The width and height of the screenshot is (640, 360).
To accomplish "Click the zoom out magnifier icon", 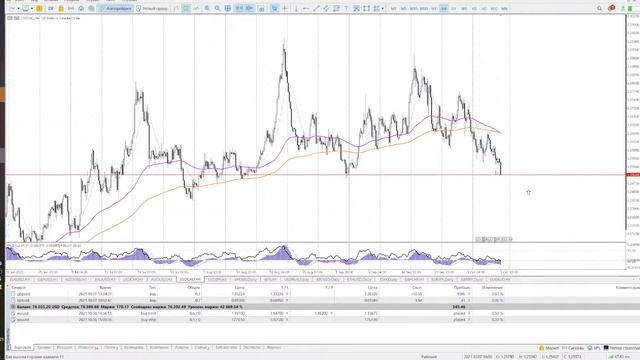I will click(x=217, y=9).
